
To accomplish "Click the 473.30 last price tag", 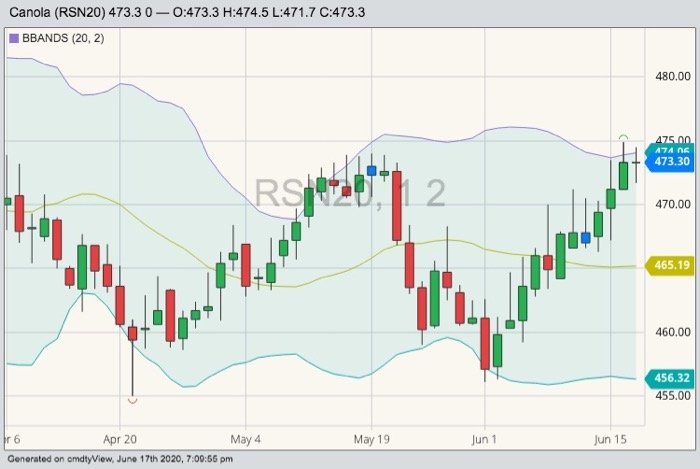I will click(670, 162).
